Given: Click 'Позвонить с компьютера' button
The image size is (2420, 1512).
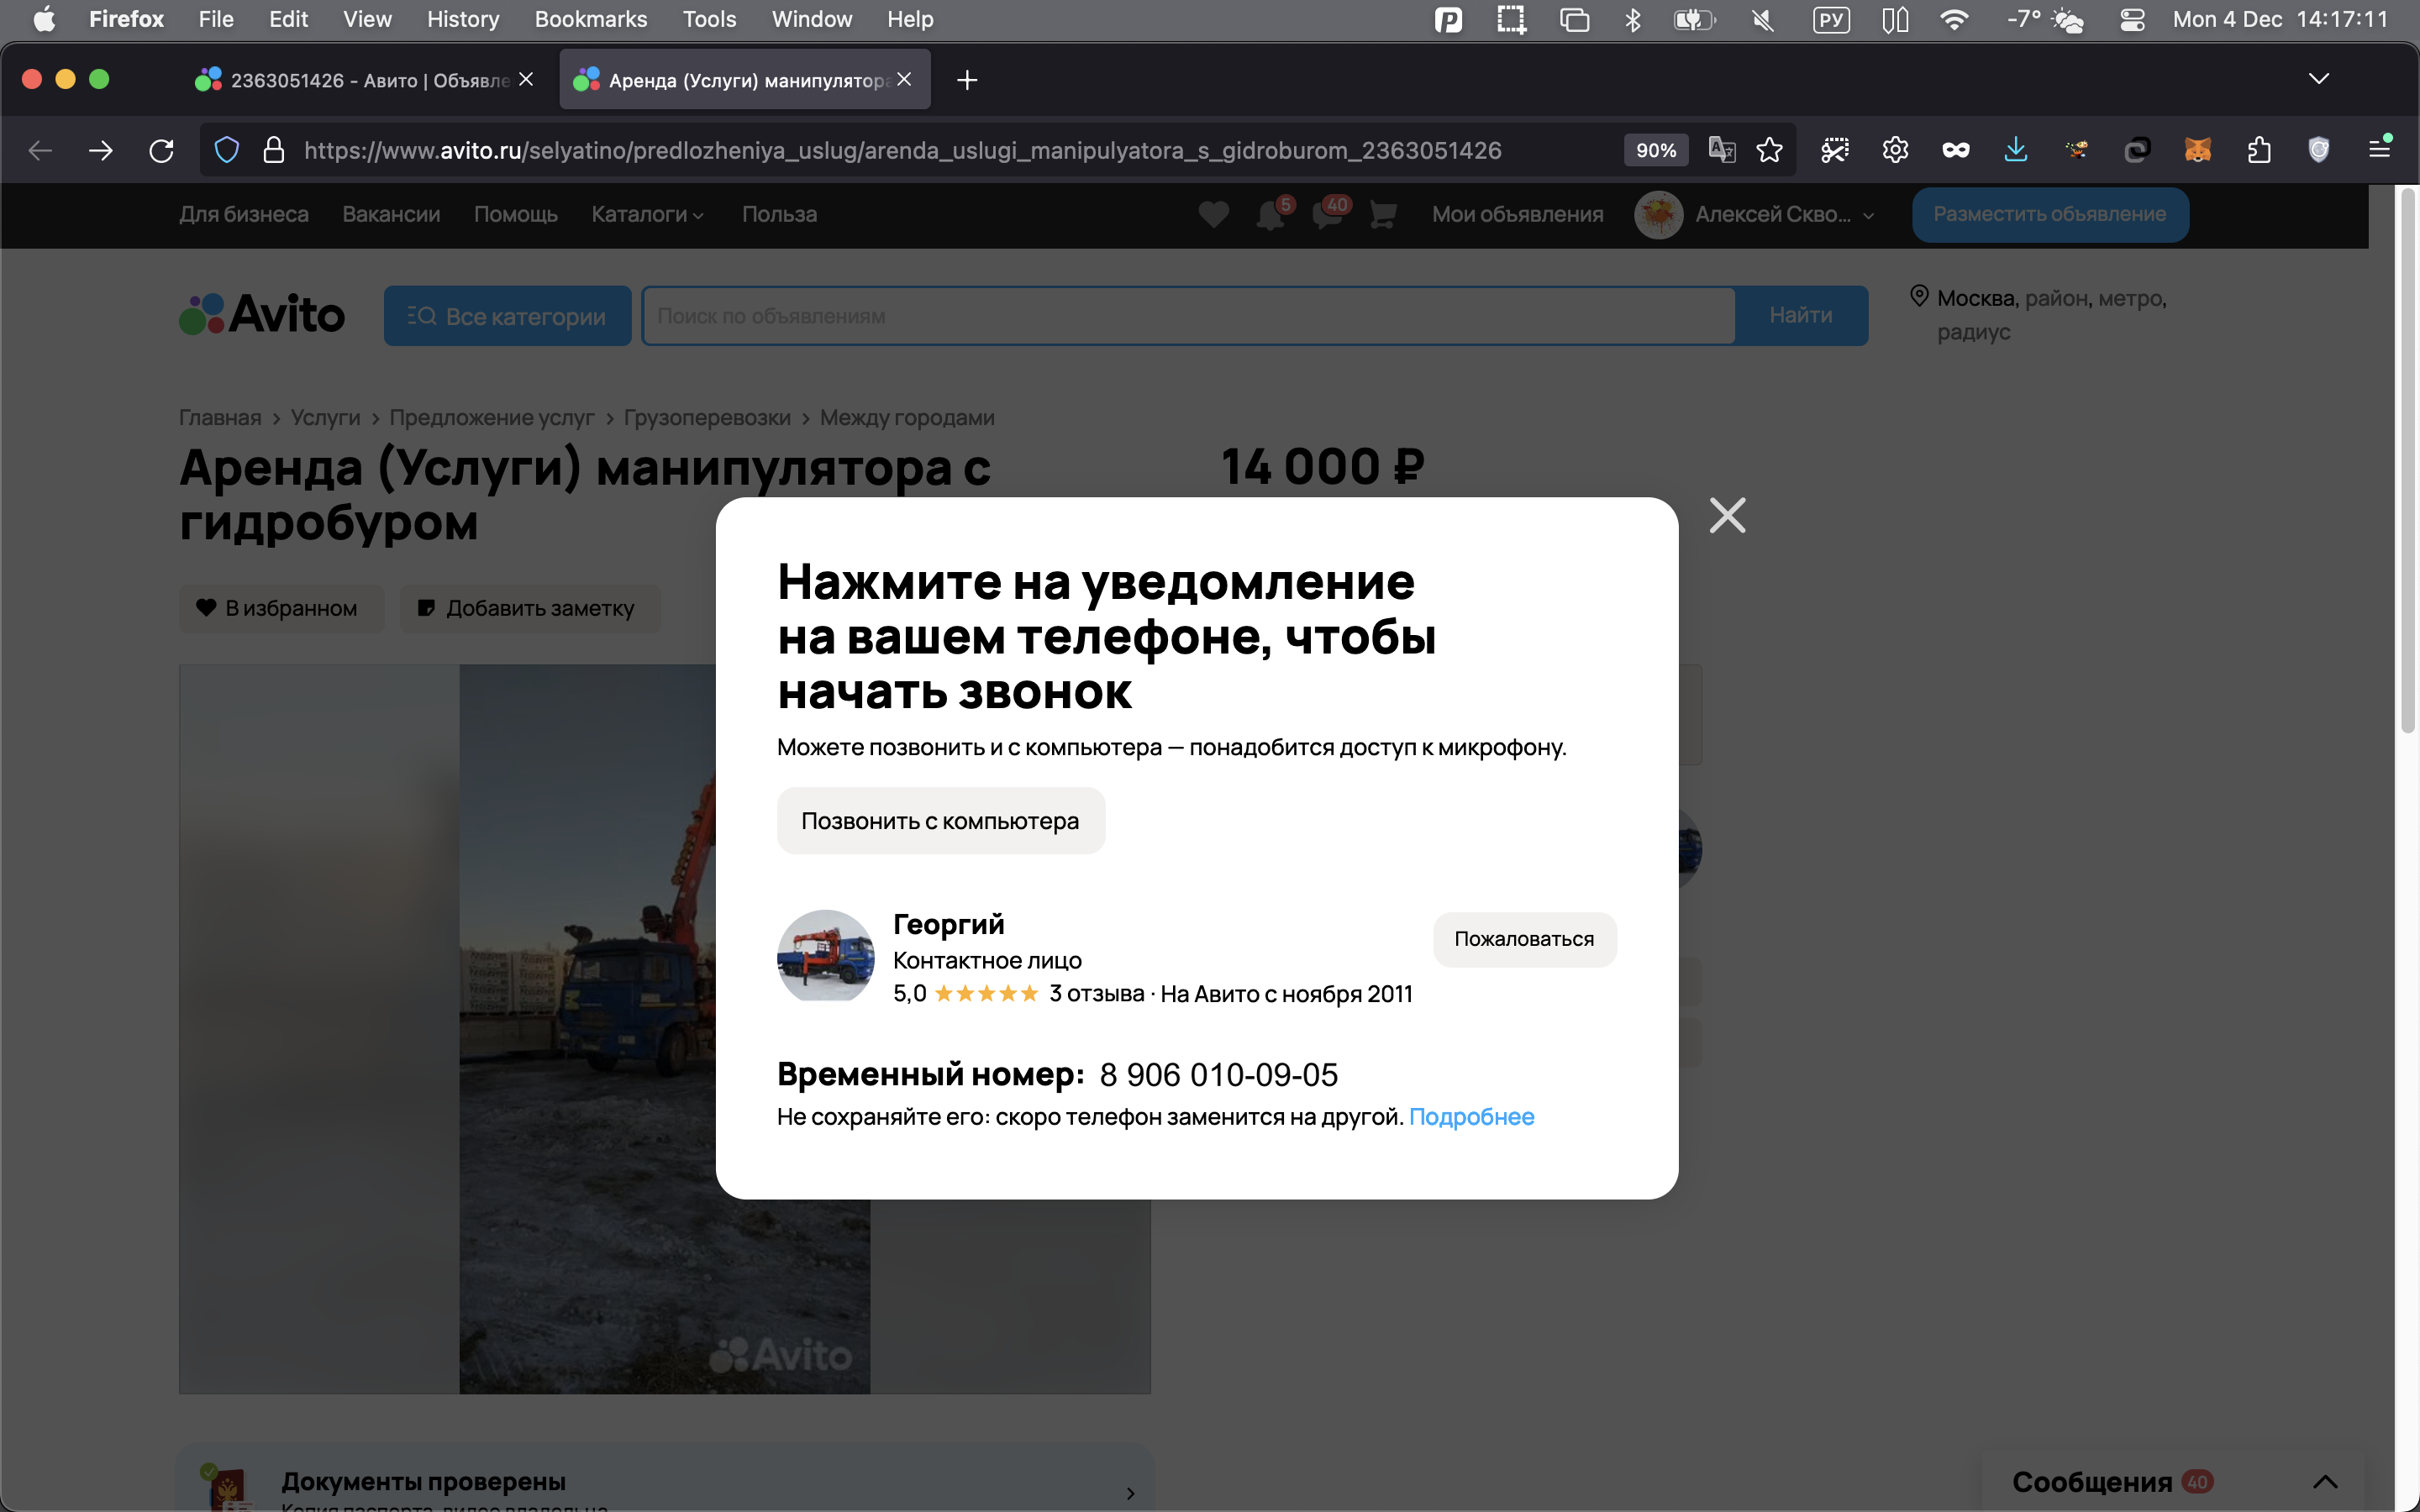Looking at the screenshot, I should coord(940,821).
